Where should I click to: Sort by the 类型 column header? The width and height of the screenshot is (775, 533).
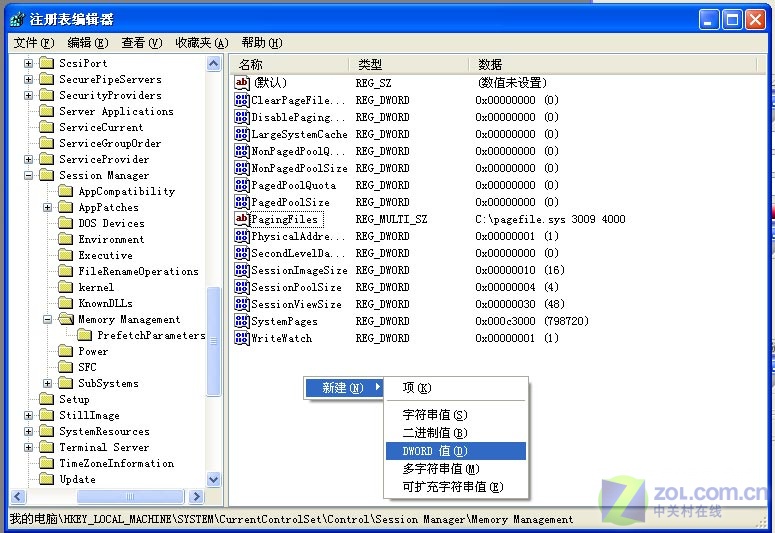pos(409,64)
